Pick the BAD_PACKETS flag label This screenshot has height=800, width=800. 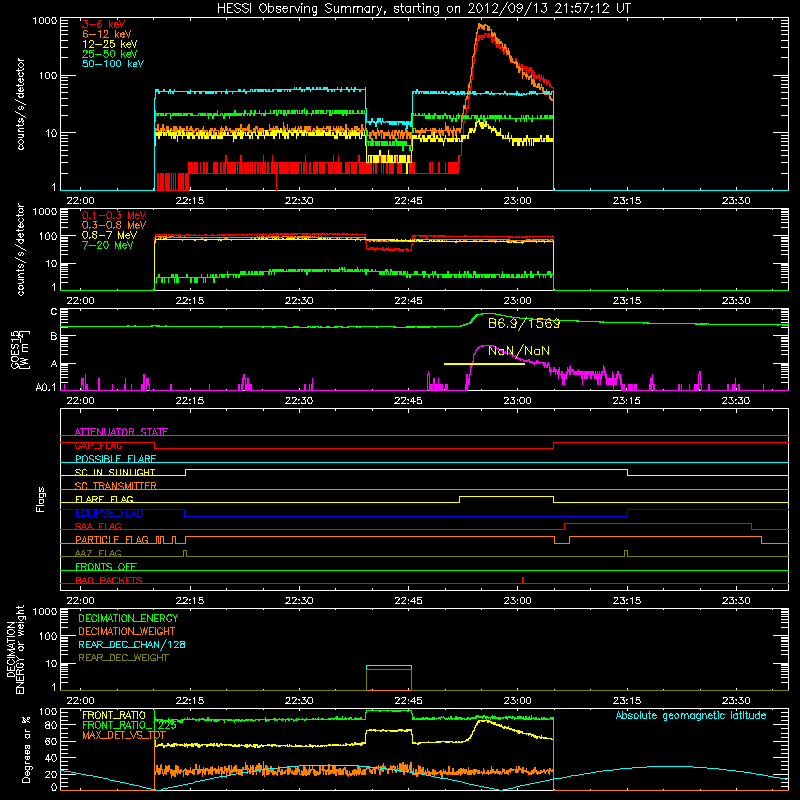click(109, 580)
